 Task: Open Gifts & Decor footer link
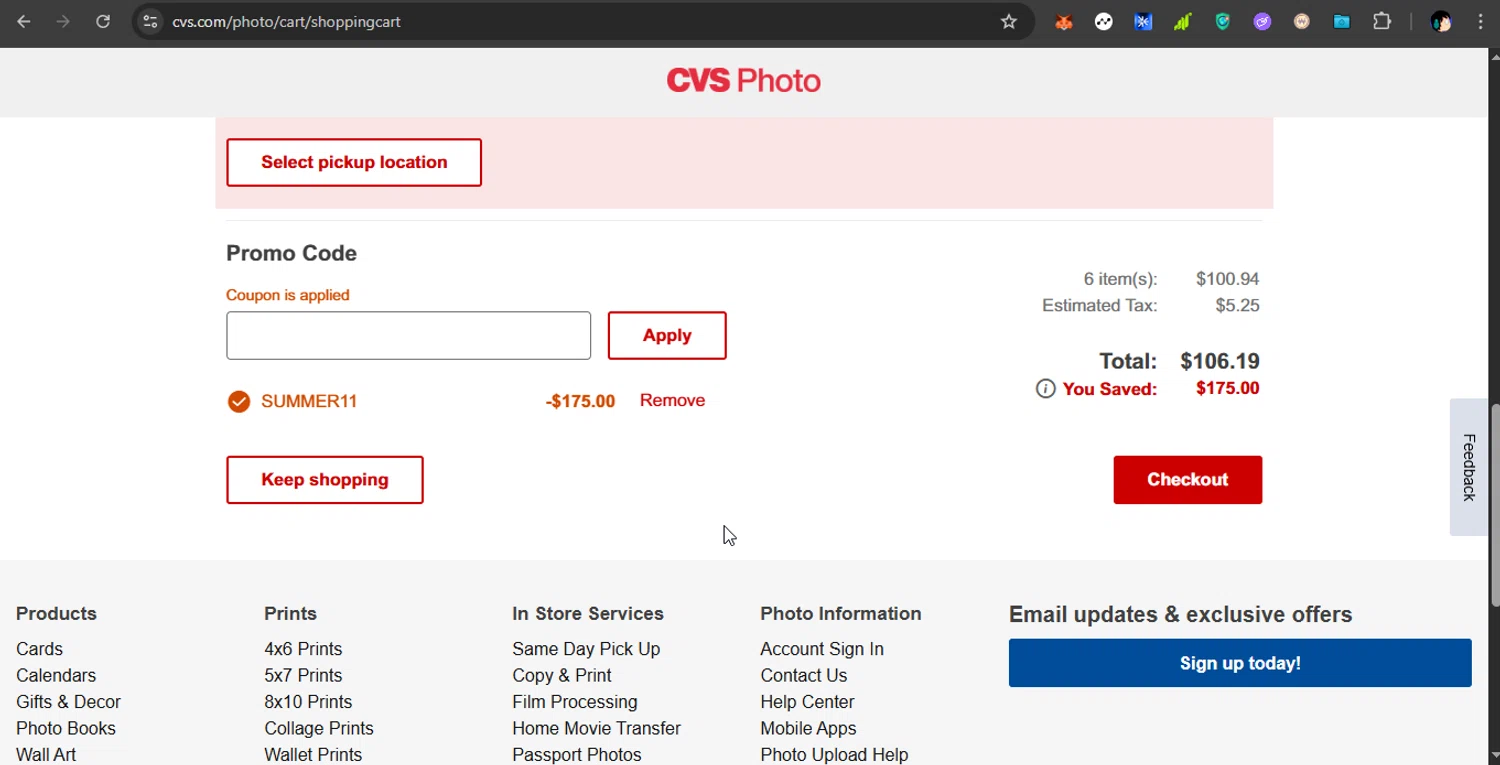[68, 702]
